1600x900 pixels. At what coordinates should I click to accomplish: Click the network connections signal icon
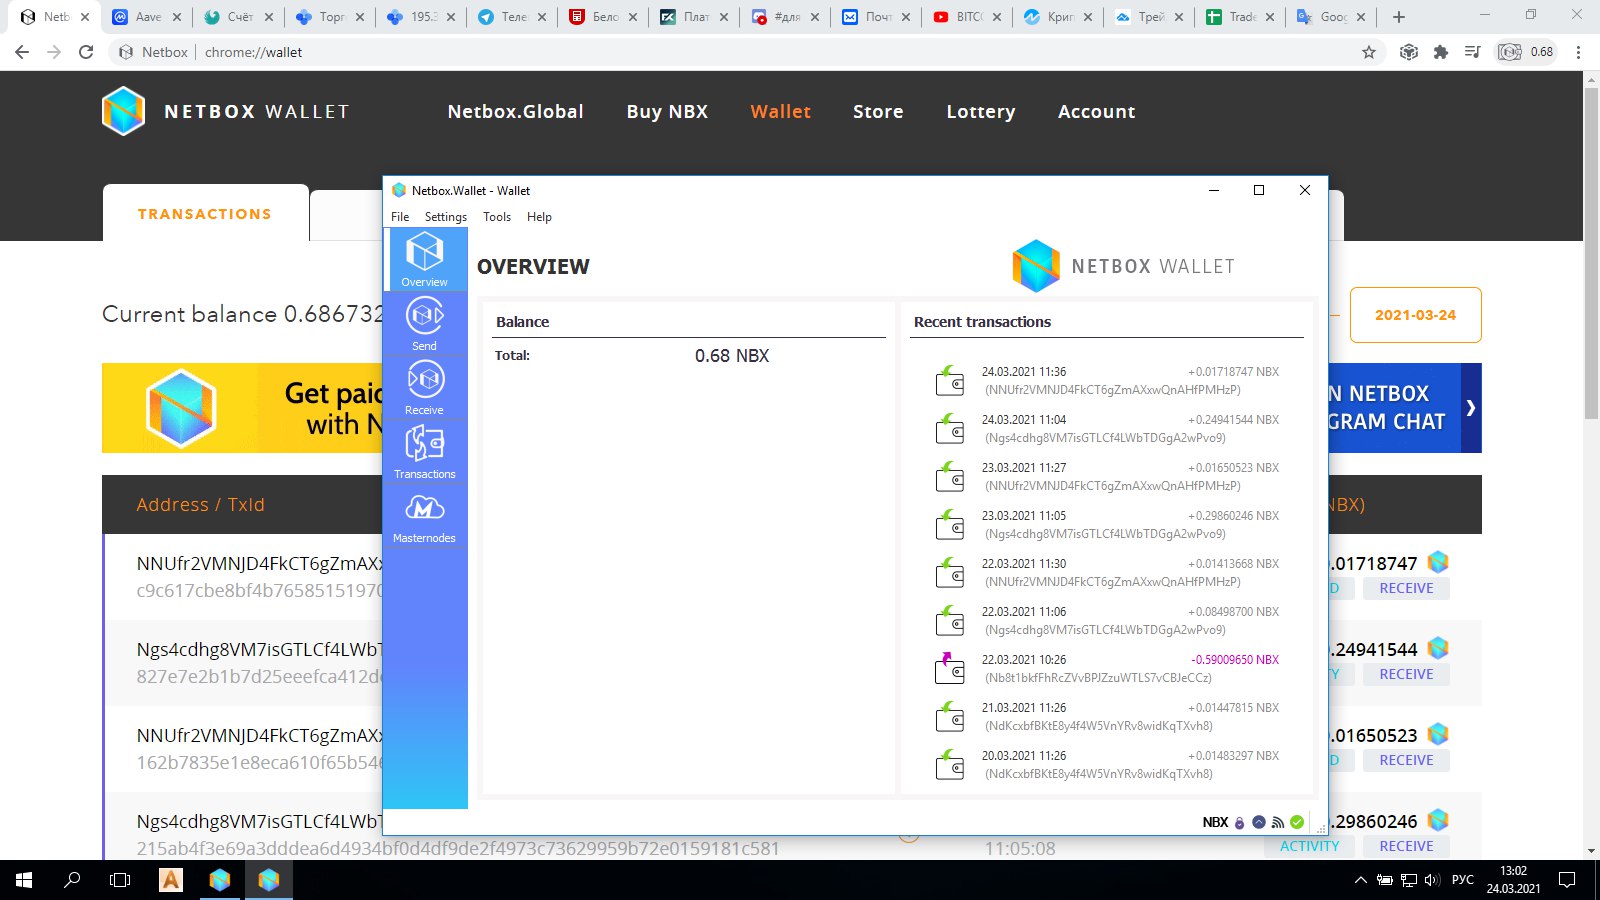1278,822
